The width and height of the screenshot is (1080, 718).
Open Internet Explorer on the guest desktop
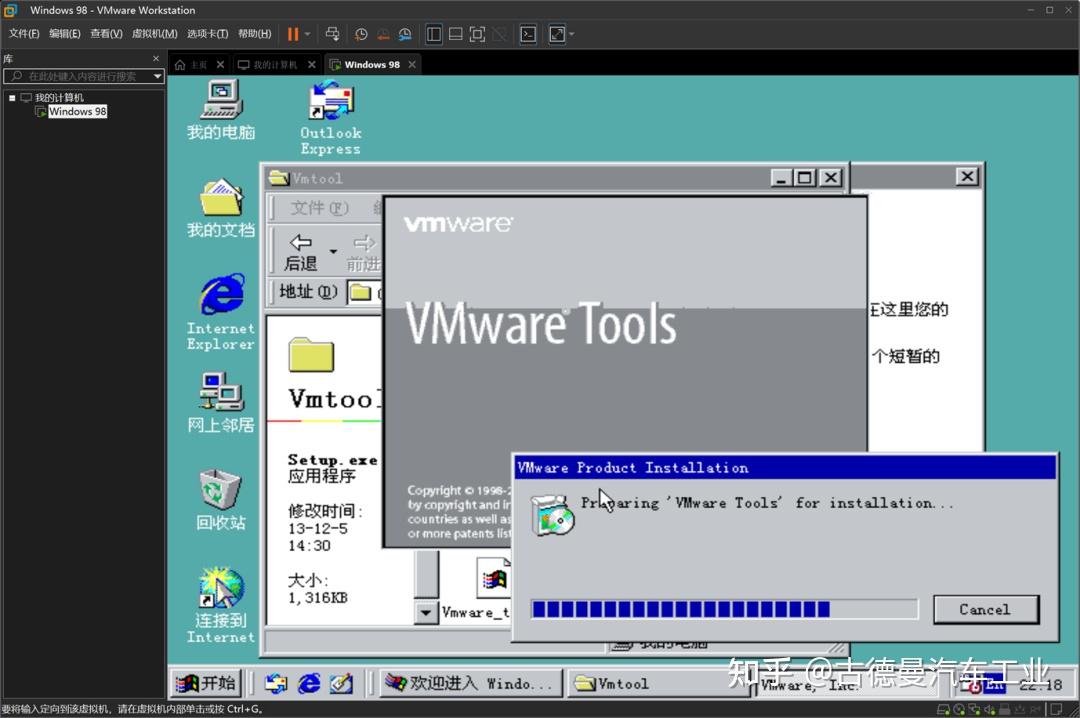coord(219,296)
